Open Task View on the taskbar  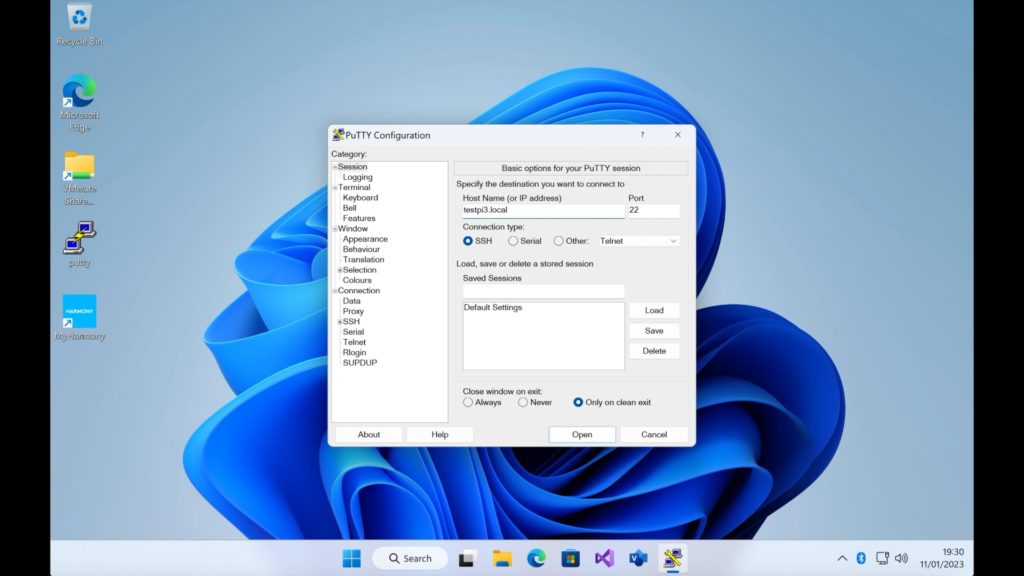(x=466, y=558)
